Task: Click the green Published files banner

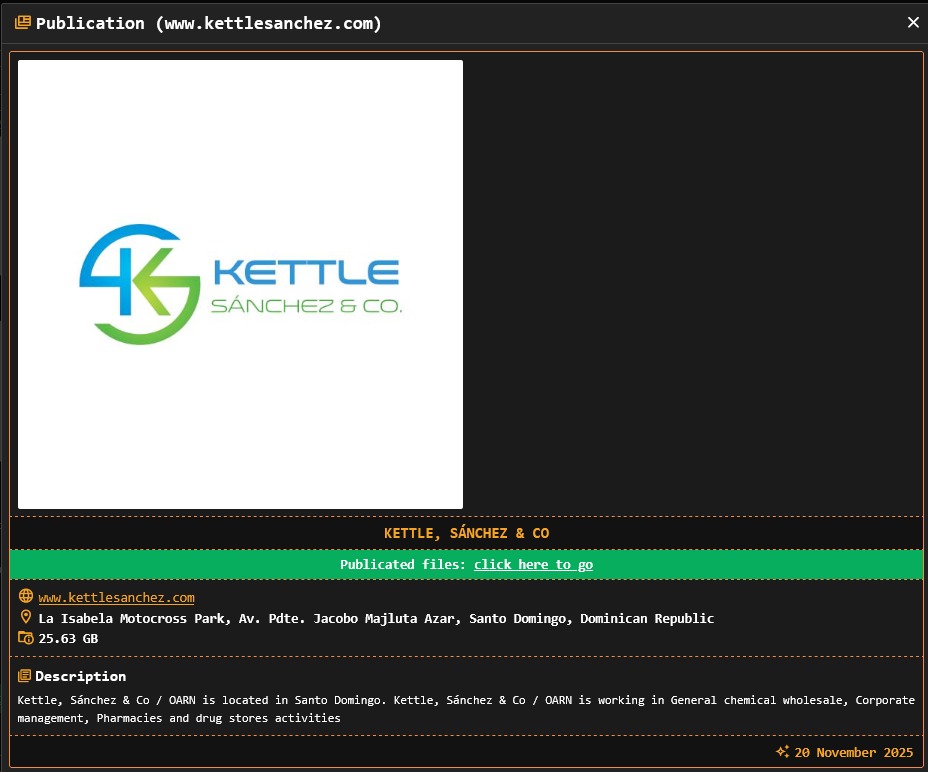Action: 466,564
